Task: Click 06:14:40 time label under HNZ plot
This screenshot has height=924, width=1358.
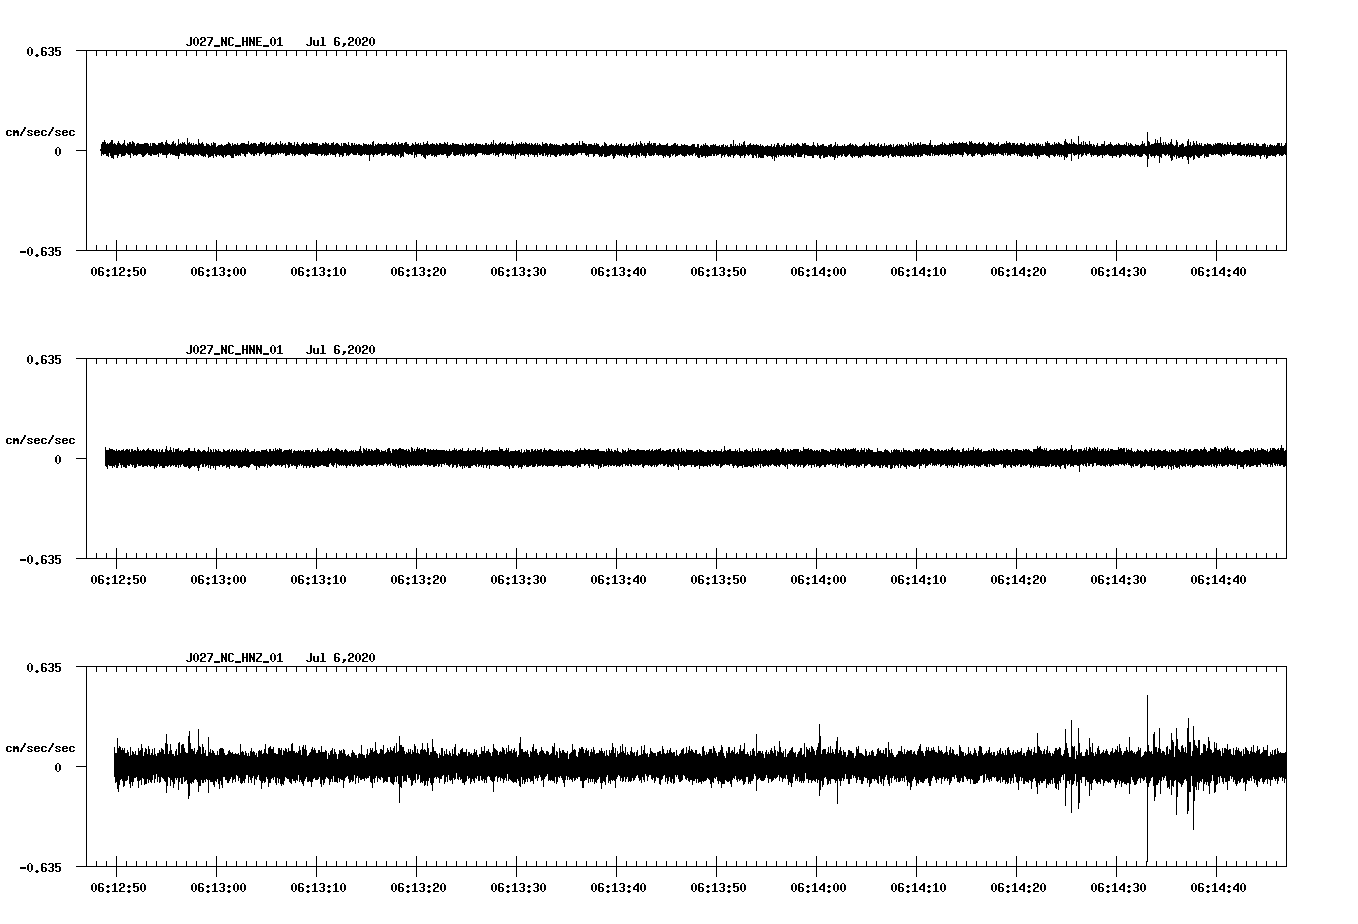Action: click(x=1218, y=888)
